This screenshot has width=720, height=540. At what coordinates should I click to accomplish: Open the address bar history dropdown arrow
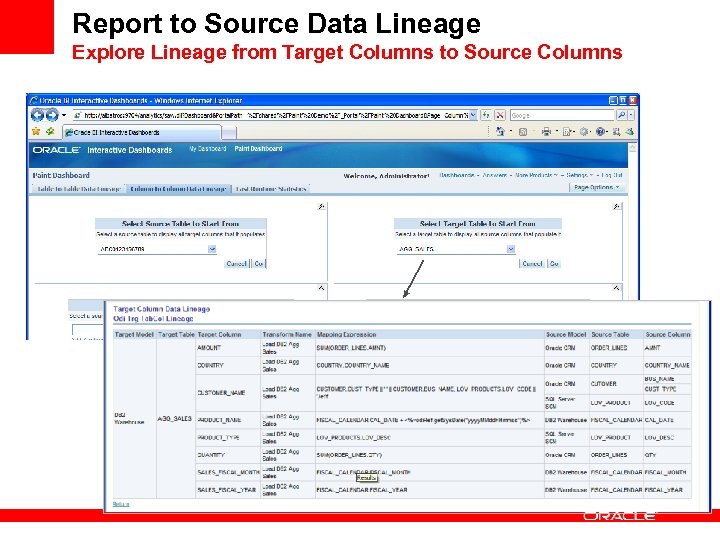(473, 116)
